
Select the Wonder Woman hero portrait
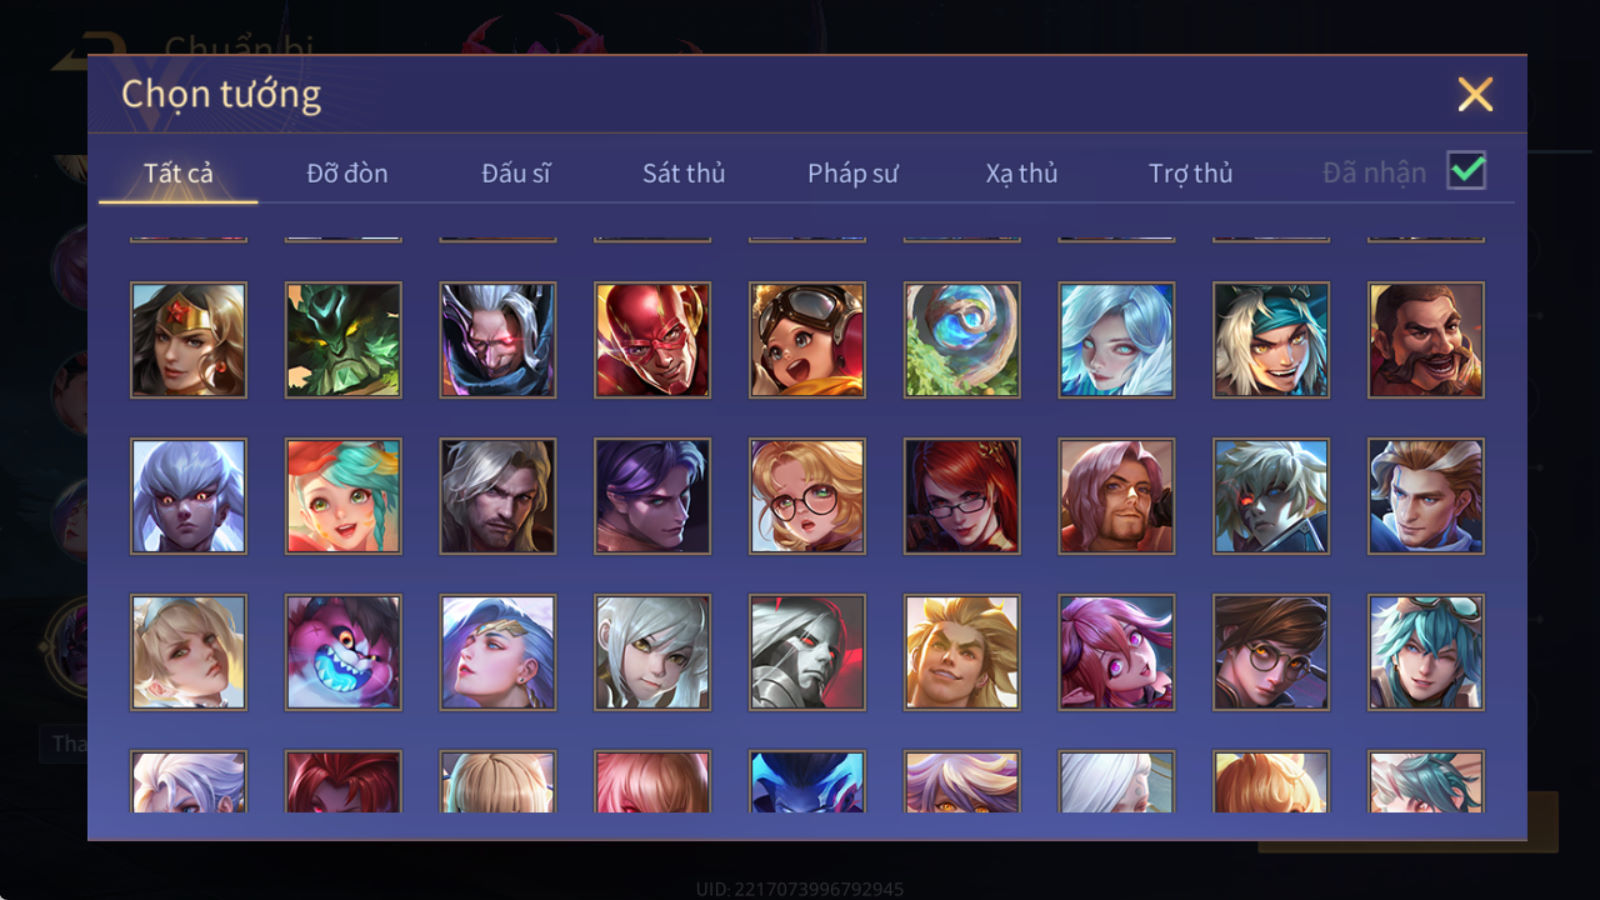click(x=188, y=340)
